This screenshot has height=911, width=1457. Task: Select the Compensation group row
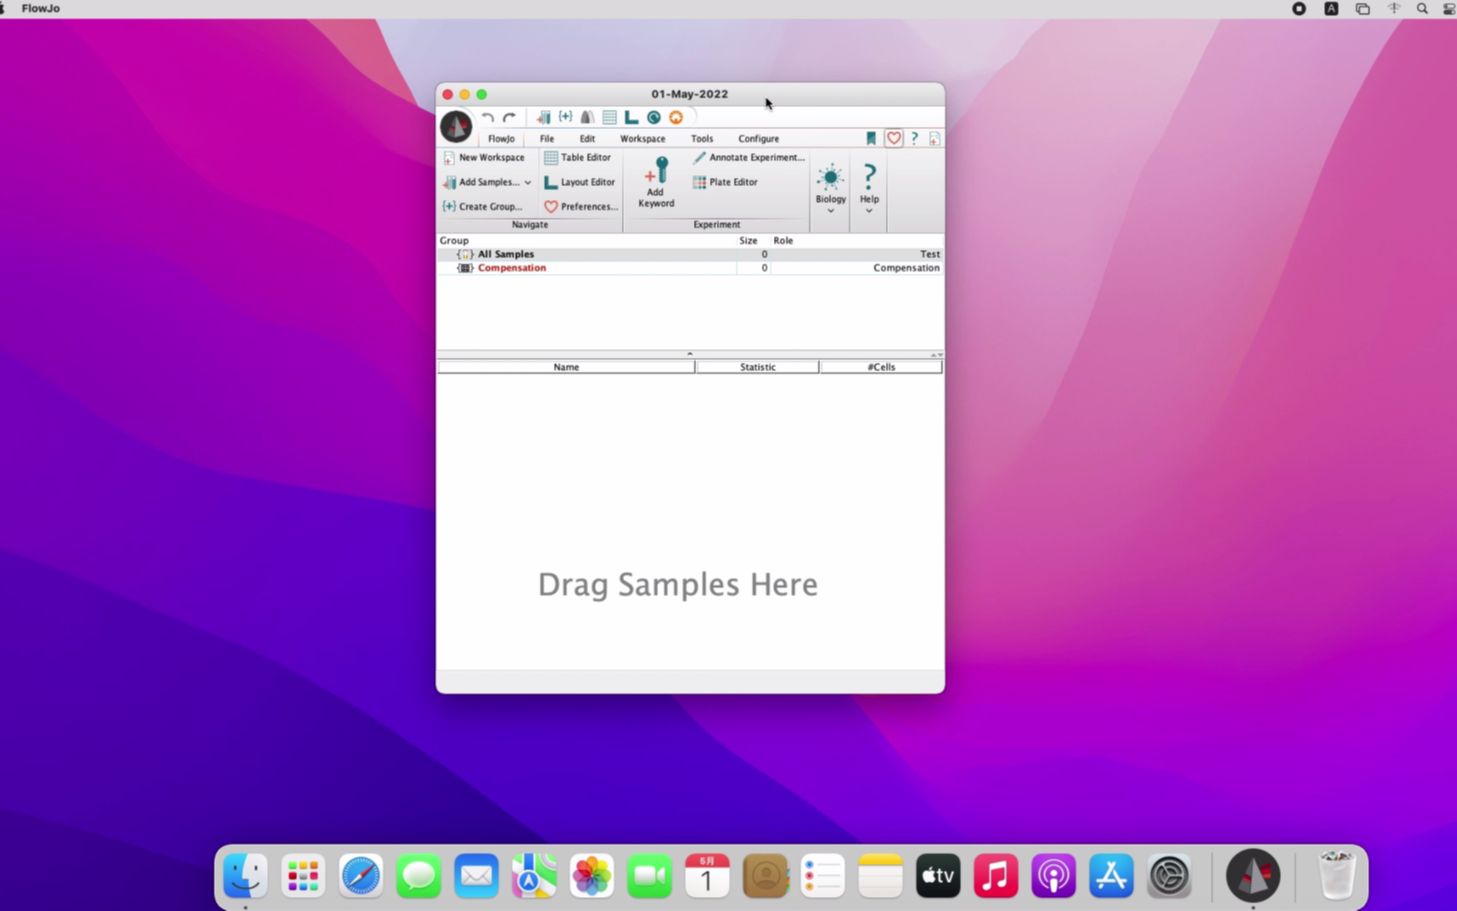[690, 268]
